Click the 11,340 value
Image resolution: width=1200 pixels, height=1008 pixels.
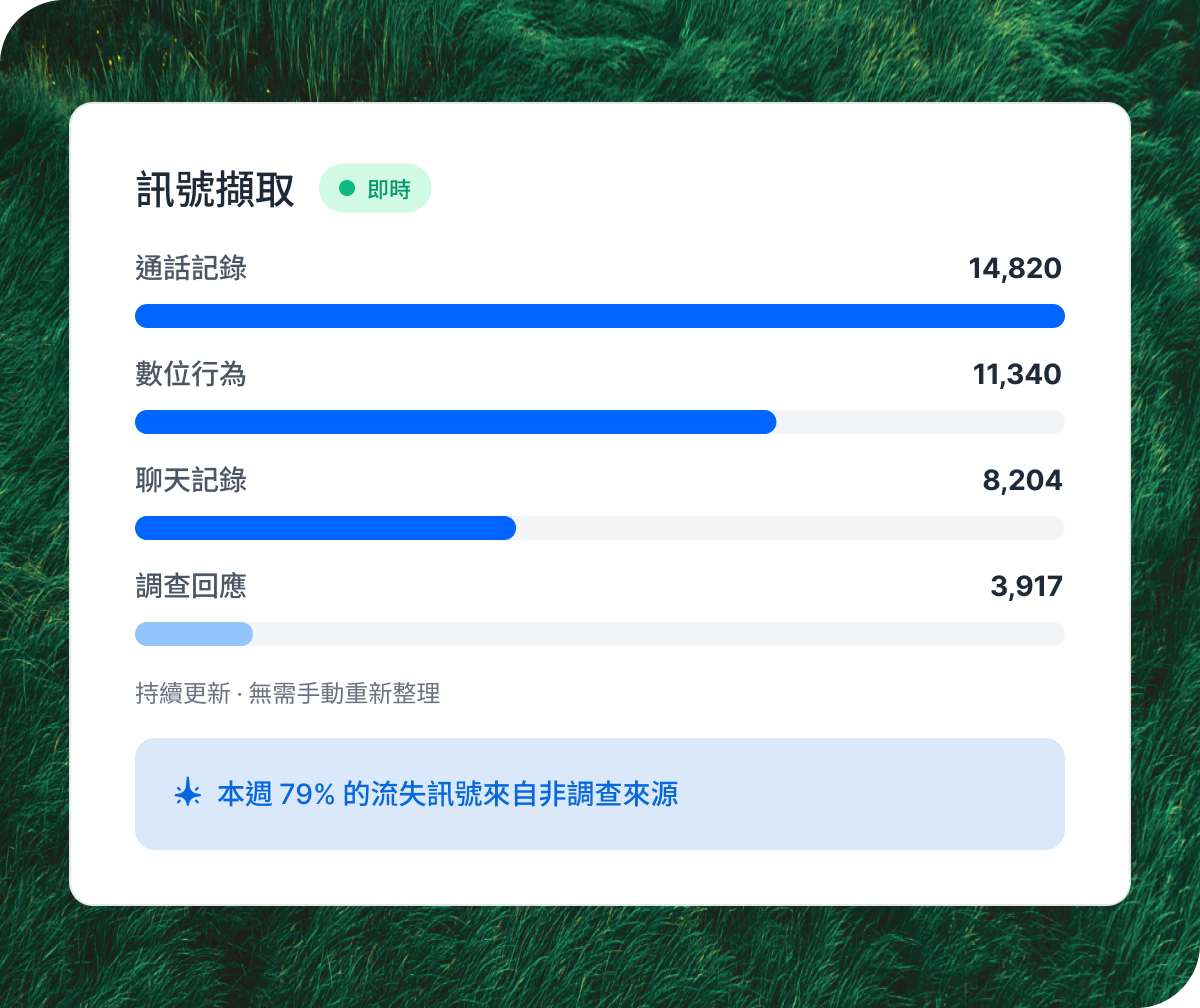pos(1017,375)
